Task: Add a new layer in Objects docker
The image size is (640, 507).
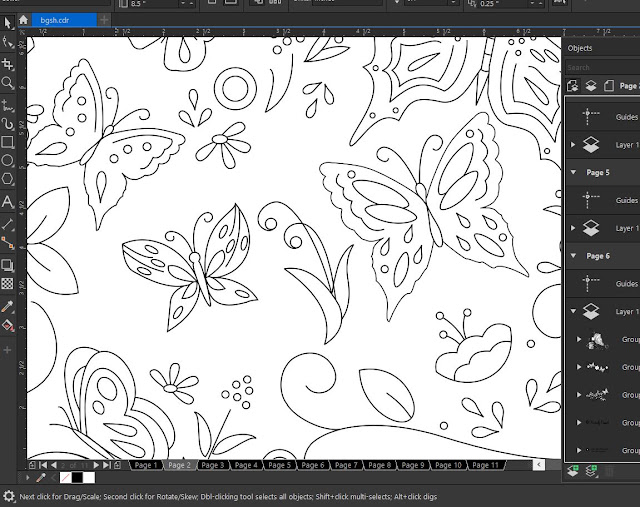Action: (x=573, y=471)
